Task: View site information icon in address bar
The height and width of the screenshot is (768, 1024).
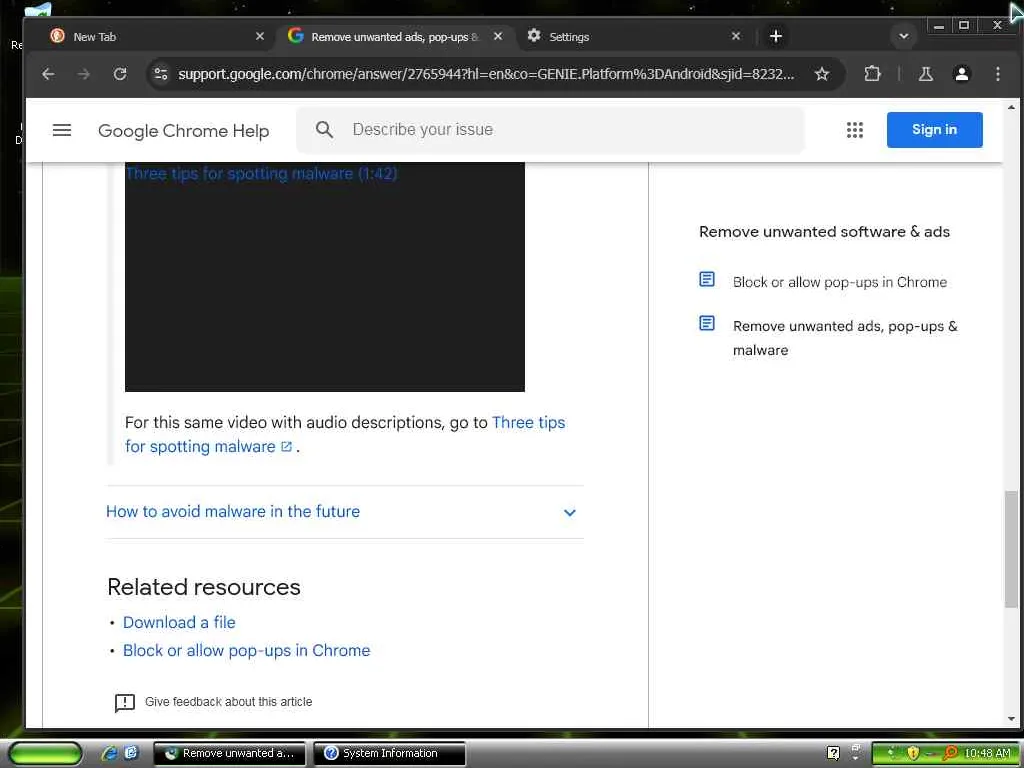Action: (161, 74)
